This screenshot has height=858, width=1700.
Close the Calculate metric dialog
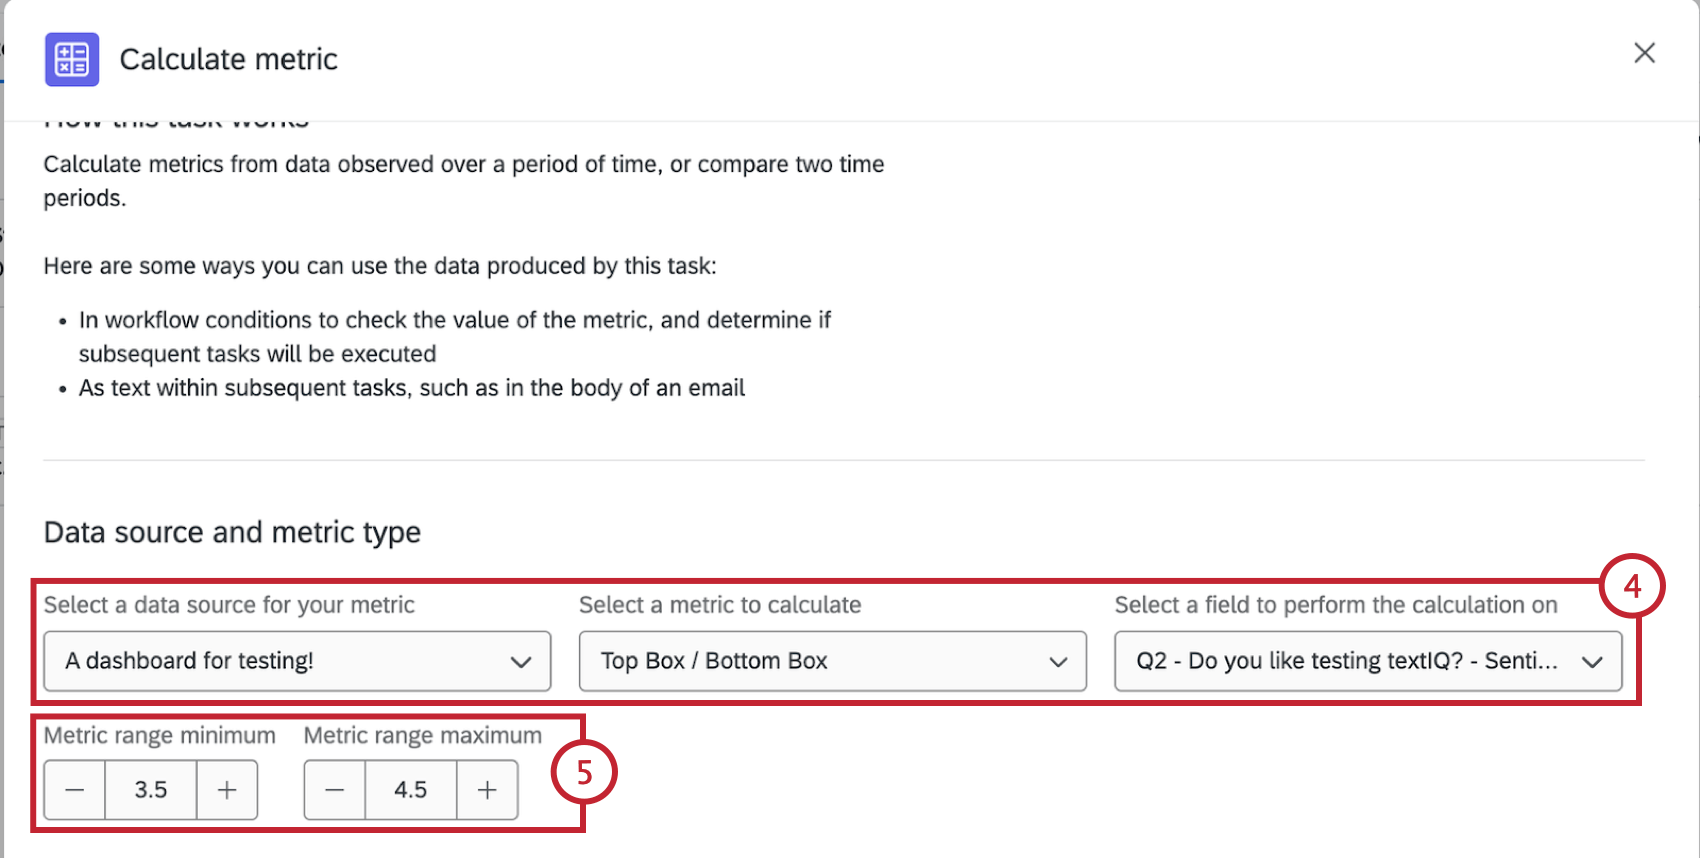1644,53
